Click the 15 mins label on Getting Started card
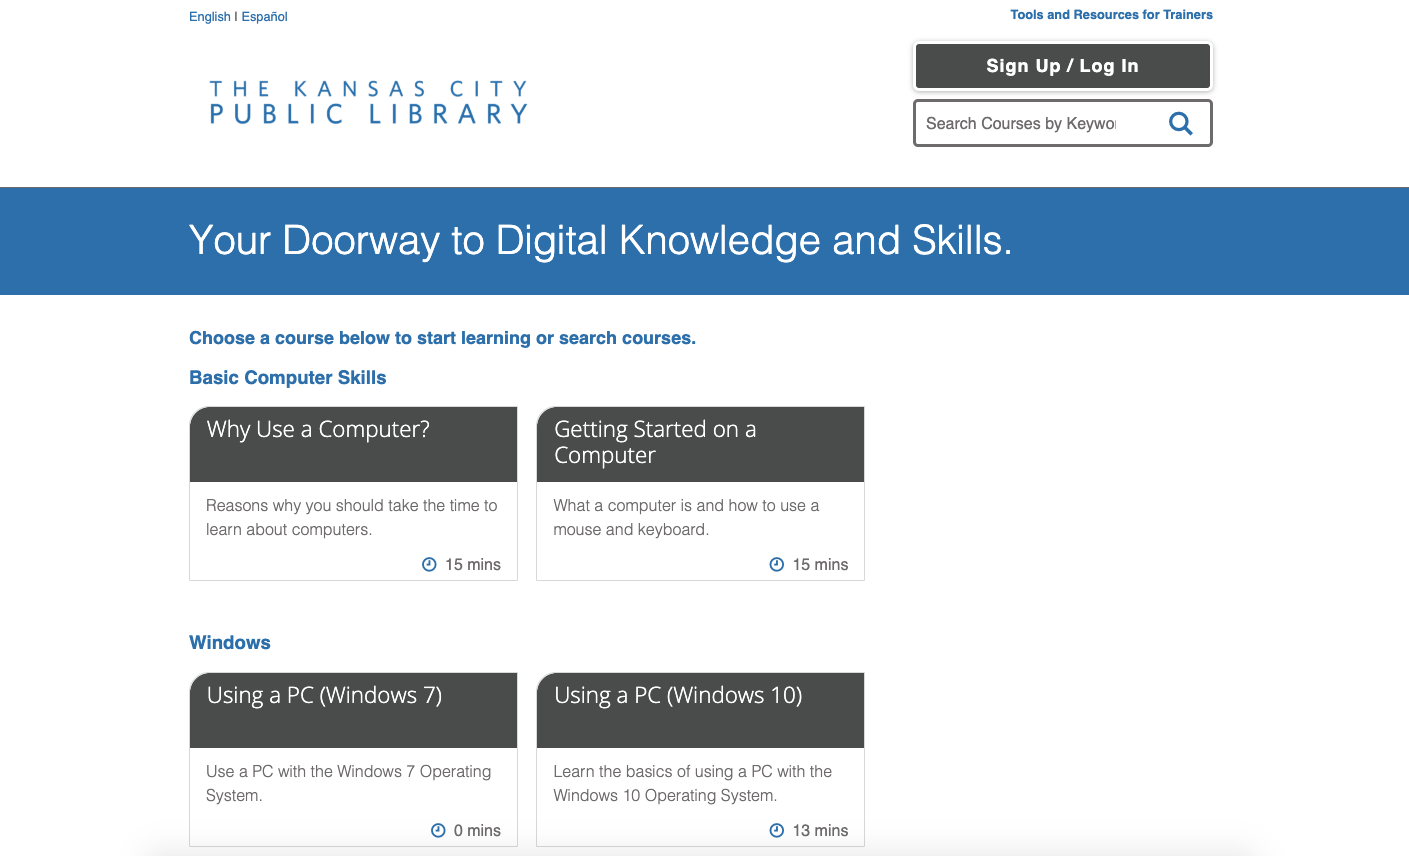The image size is (1409, 856). (820, 565)
